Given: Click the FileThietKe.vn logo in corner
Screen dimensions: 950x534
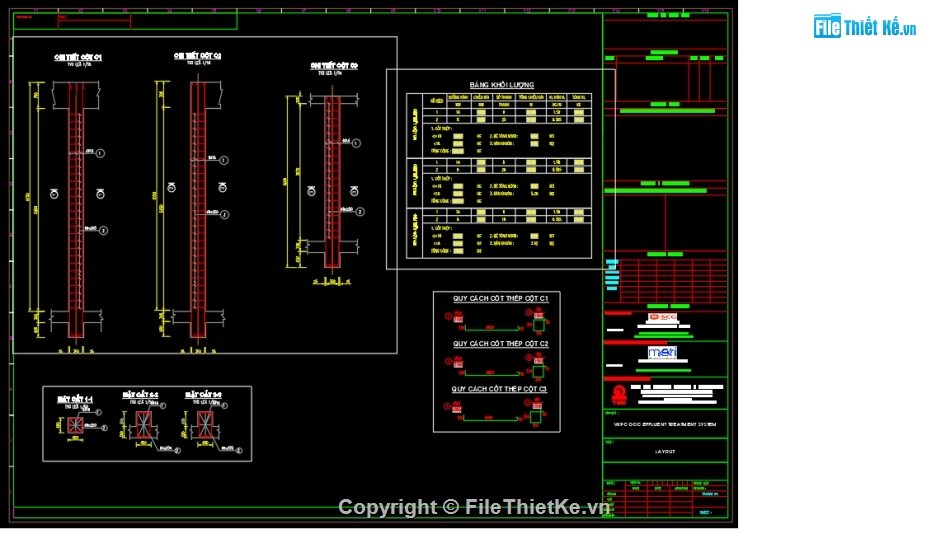Looking at the screenshot, I should click(x=865, y=27).
